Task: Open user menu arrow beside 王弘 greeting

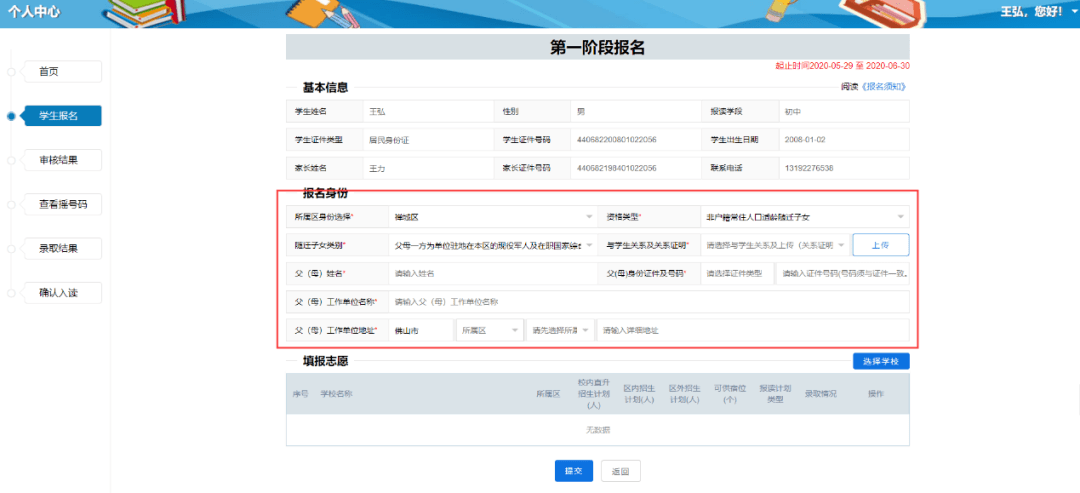Action: 1075,13
